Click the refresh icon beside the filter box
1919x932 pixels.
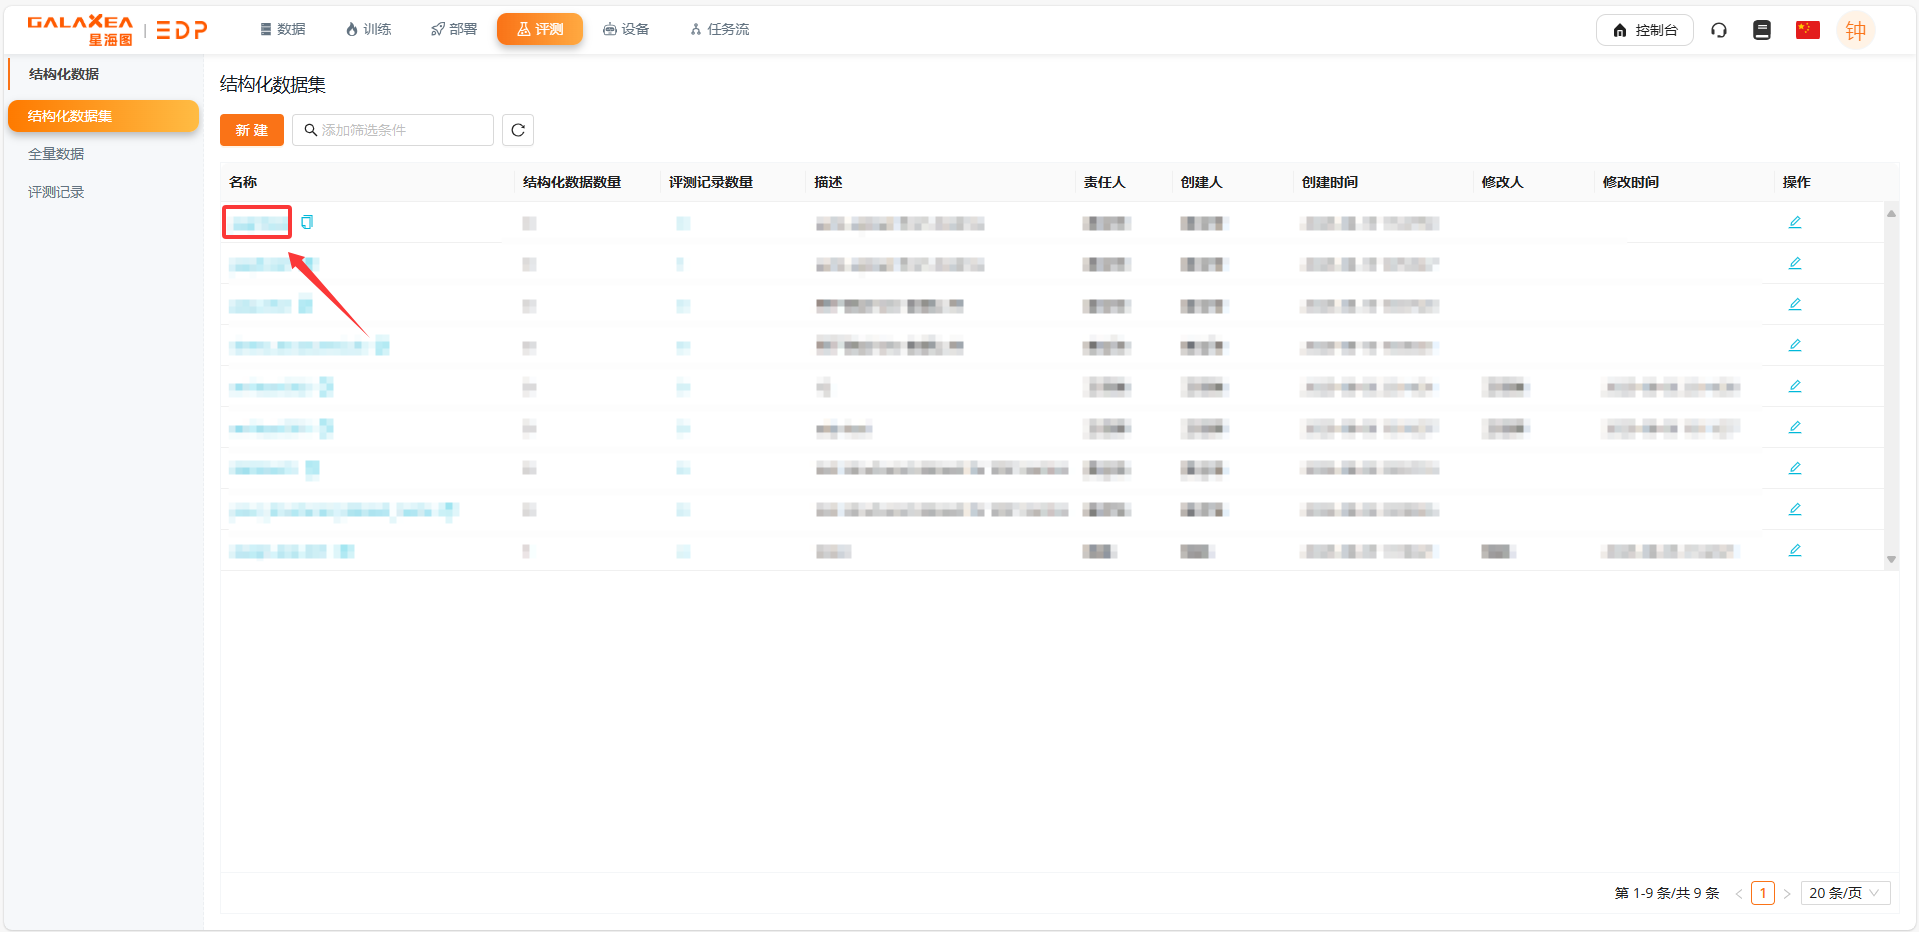[x=517, y=130]
